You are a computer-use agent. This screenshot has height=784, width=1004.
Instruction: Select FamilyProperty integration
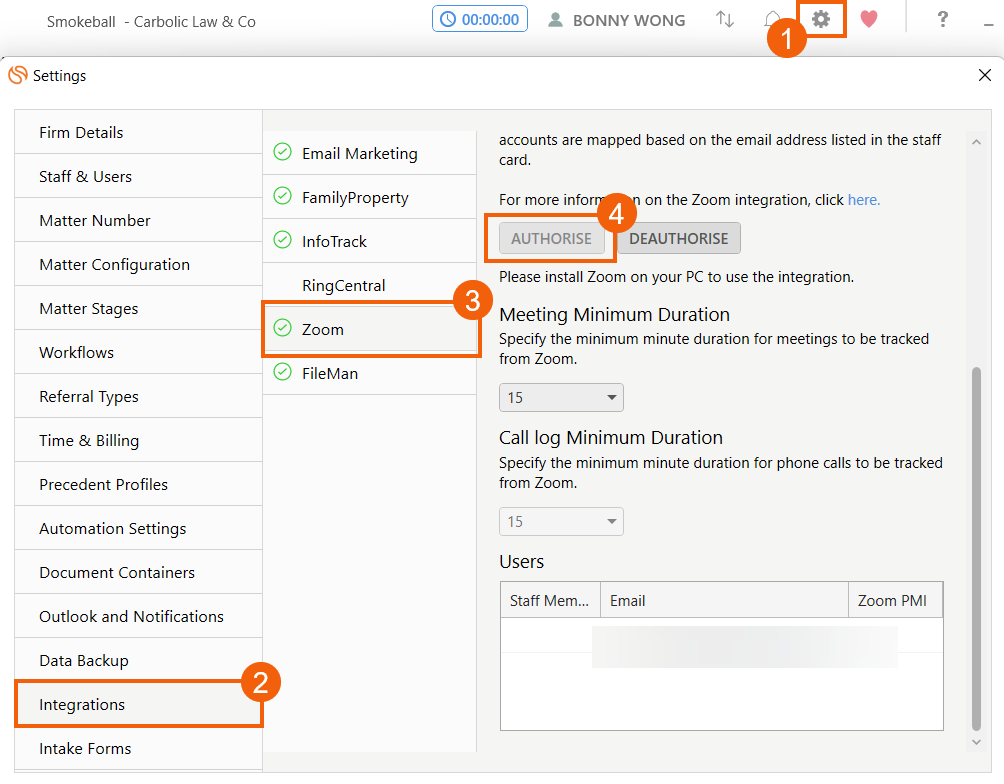click(x=369, y=197)
